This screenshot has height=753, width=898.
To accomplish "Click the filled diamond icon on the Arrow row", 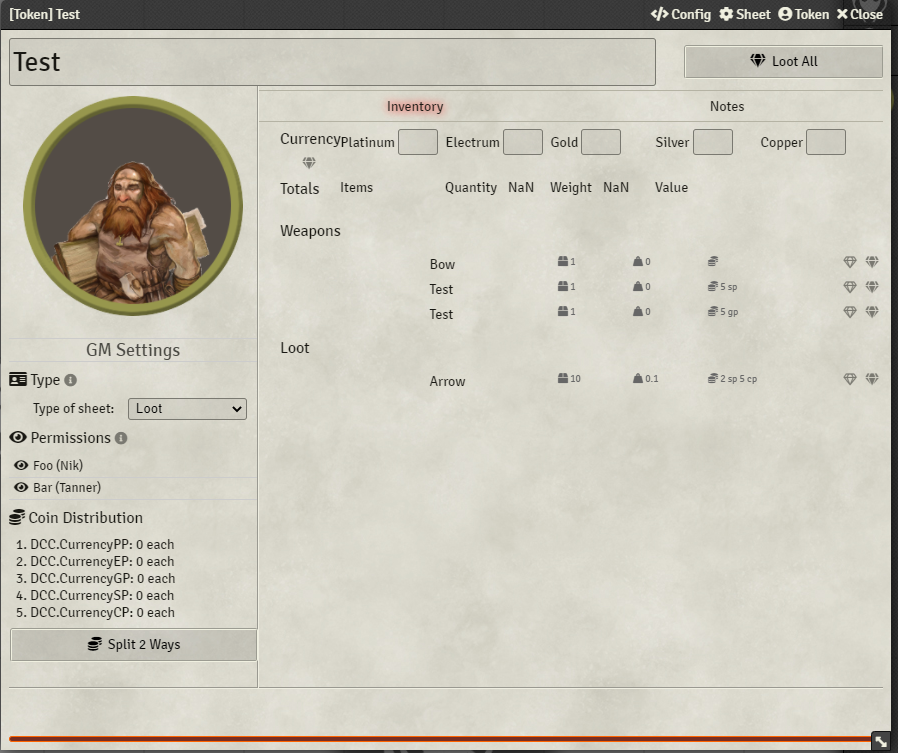I will coord(872,378).
